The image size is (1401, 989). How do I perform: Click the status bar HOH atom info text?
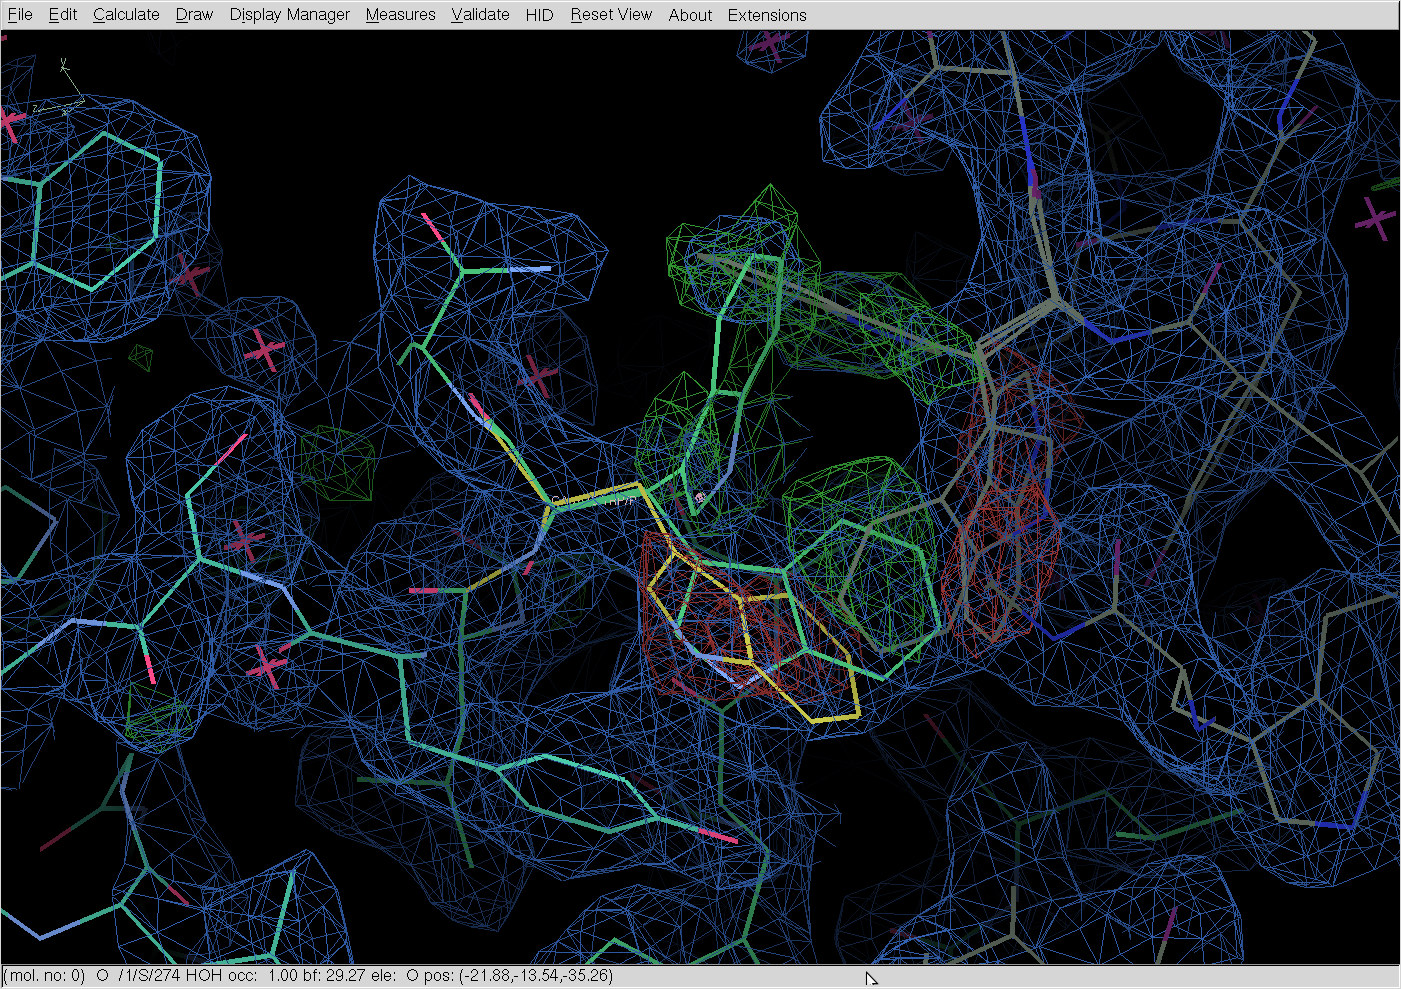308,975
